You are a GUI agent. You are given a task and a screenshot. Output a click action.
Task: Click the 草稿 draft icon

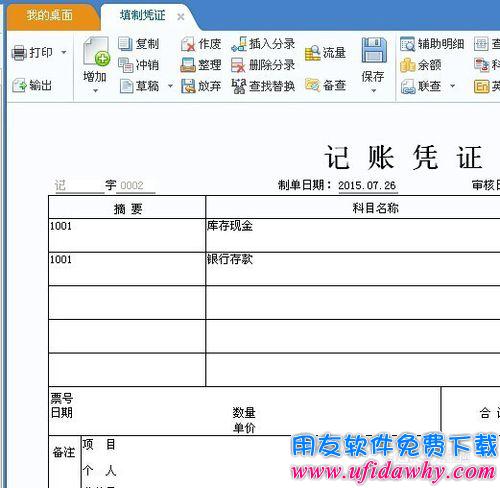point(126,86)
